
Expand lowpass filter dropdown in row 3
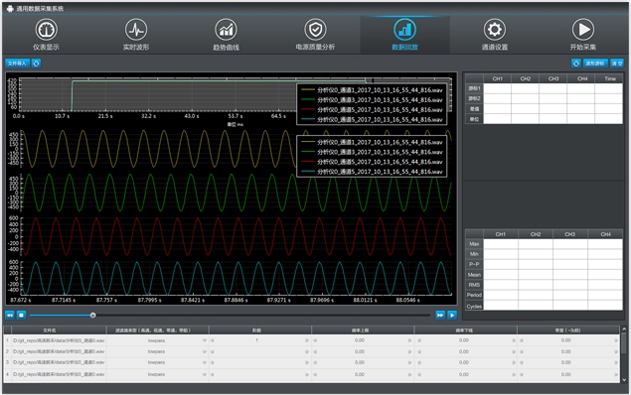pyautogui.click(x=204, y=362)
